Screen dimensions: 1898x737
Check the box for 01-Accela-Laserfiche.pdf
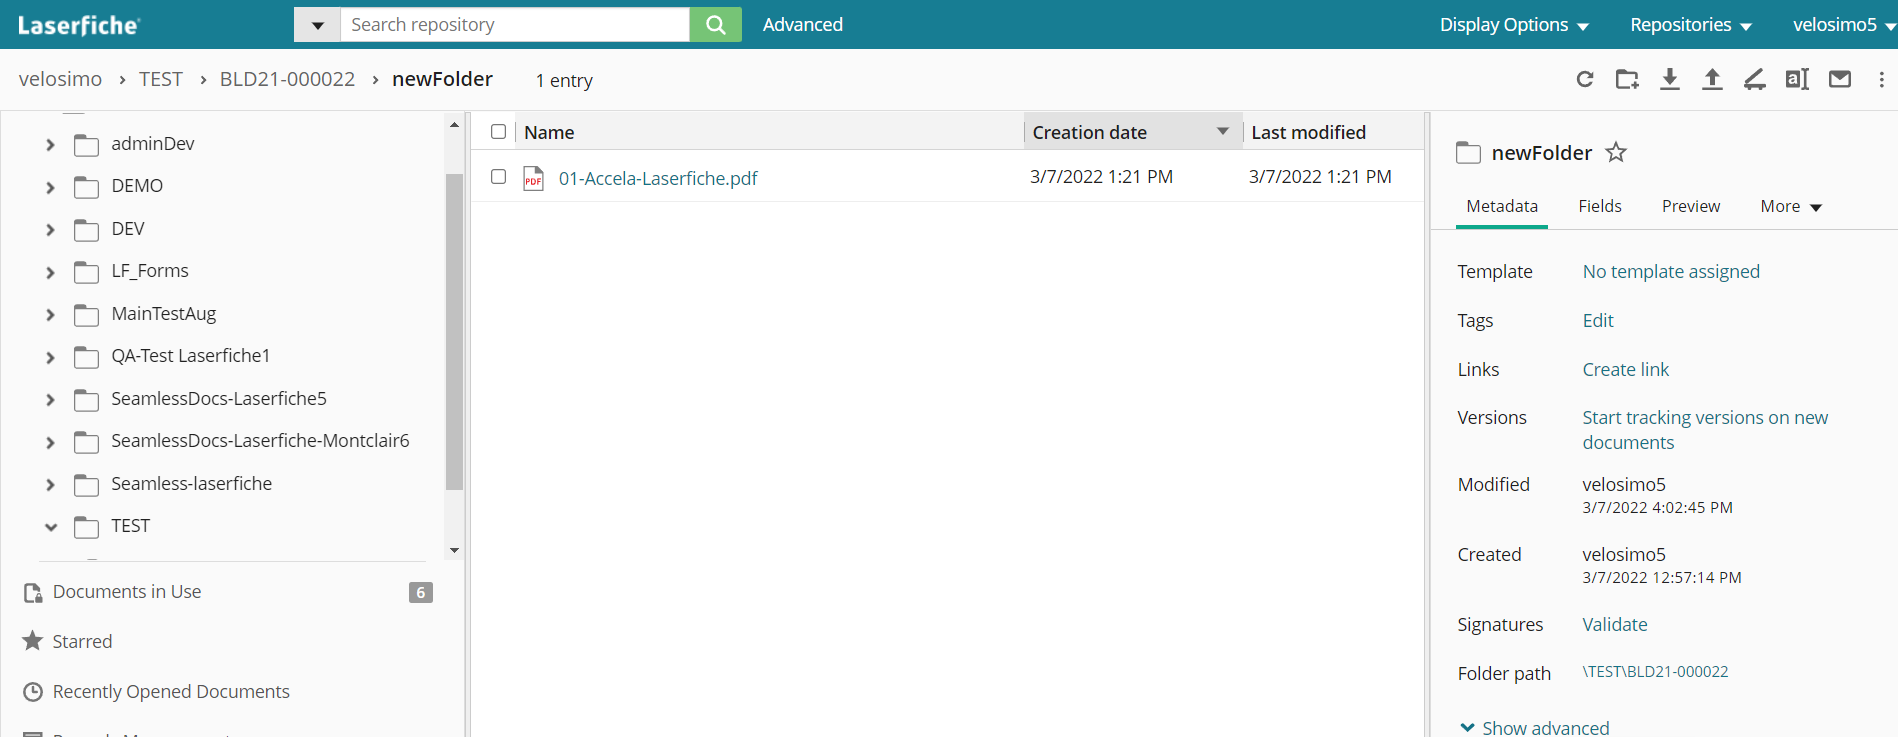pyautogui.click(x=498, y=177)
